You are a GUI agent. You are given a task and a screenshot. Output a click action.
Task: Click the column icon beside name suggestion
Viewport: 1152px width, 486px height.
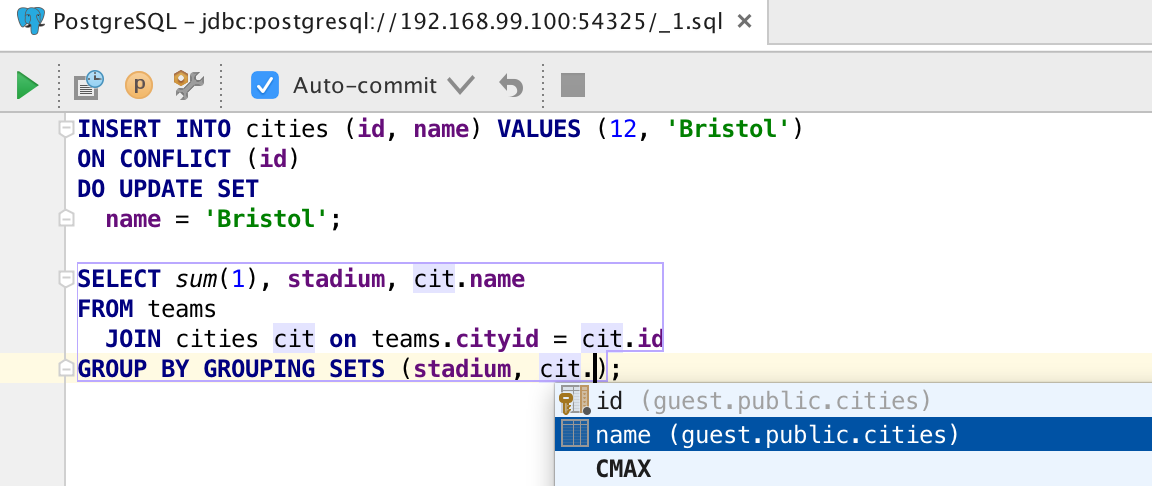pyautogui.click(x=575, y=435)
